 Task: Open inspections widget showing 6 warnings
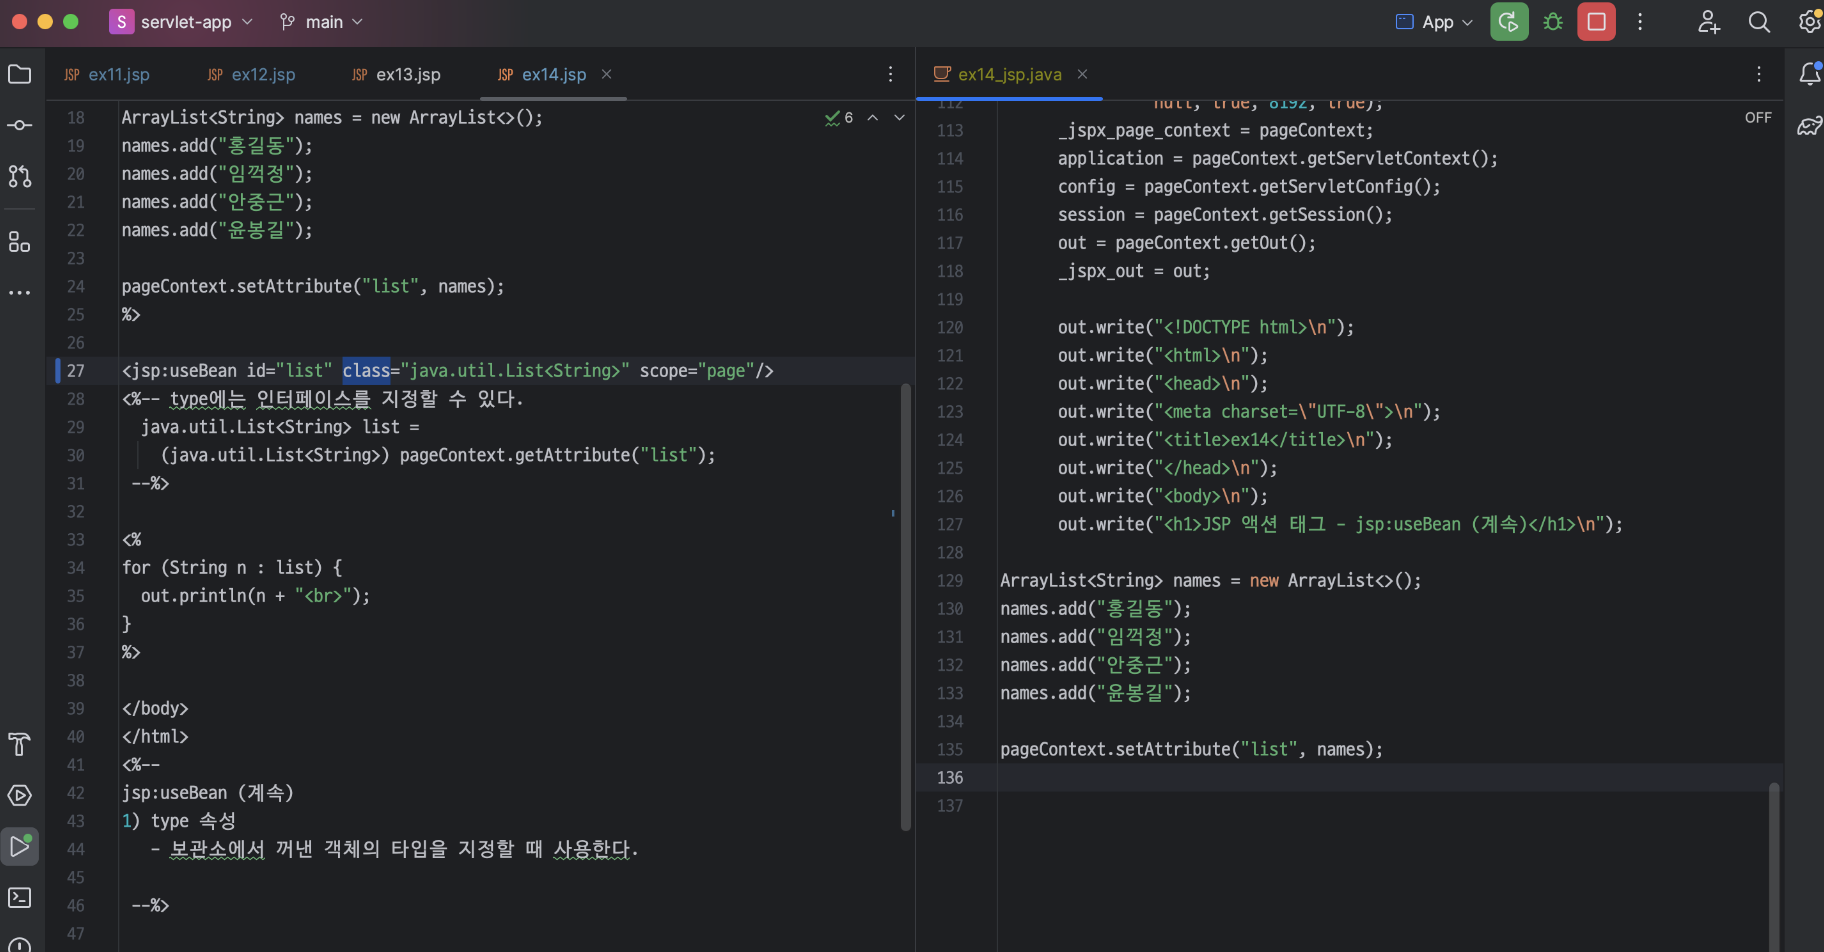(839, 118)
